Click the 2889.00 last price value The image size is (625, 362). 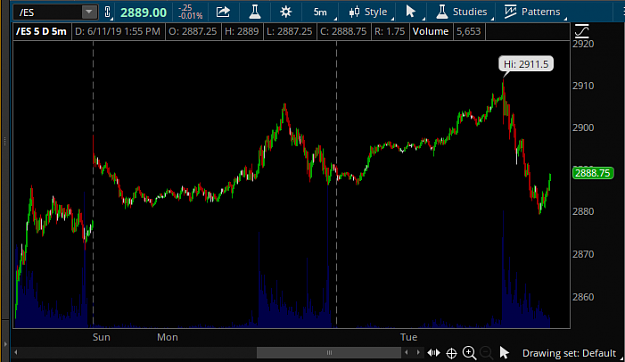143,12
